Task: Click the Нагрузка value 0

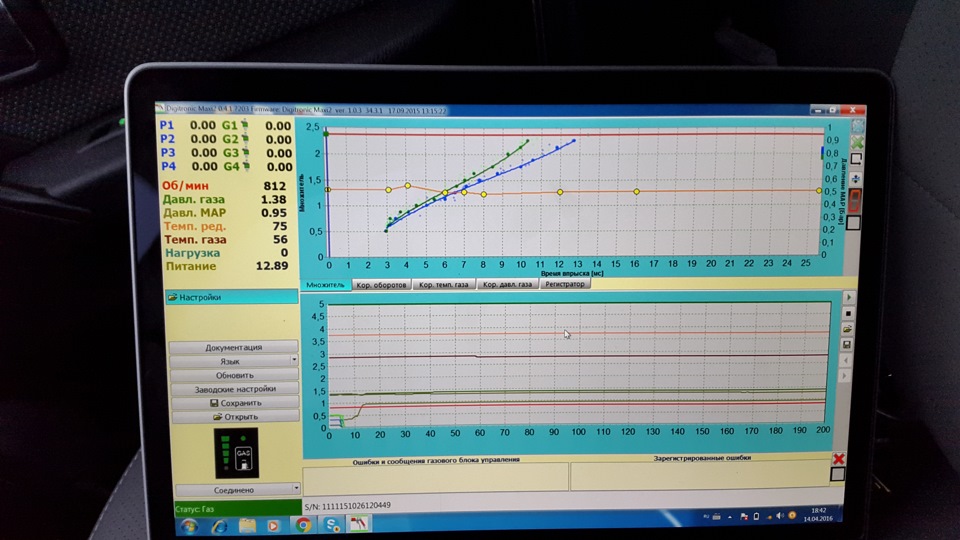Action: point(284,252)
